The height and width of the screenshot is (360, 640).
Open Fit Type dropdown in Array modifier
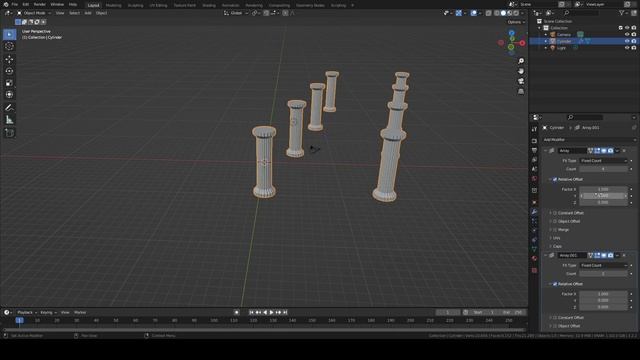click(x=603, y=161)
